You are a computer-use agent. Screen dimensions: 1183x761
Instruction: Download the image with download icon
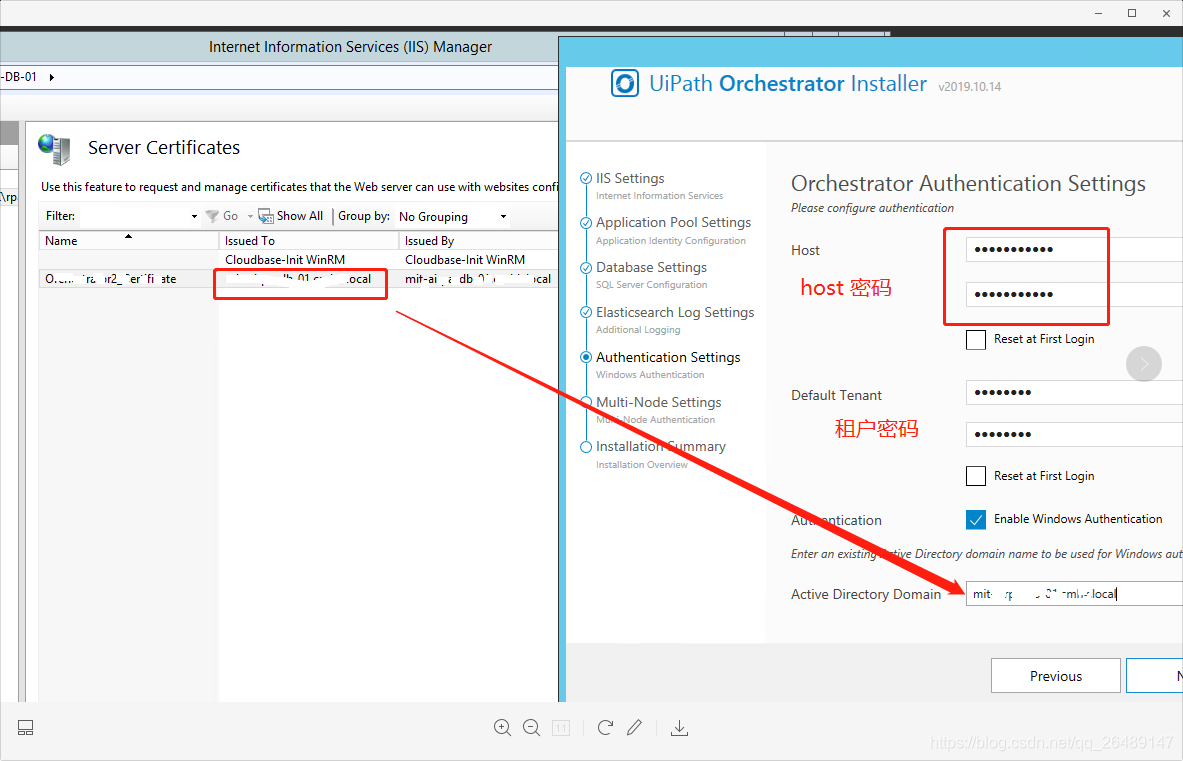point(679,728)
